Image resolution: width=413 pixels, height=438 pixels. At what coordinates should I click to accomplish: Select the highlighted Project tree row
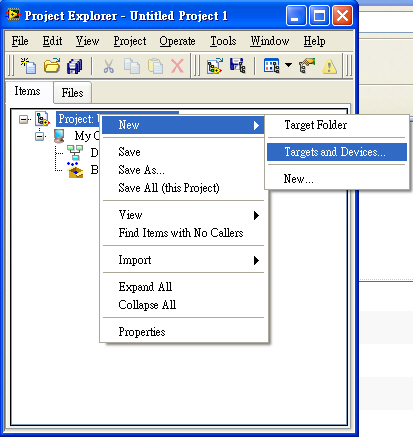77,119
